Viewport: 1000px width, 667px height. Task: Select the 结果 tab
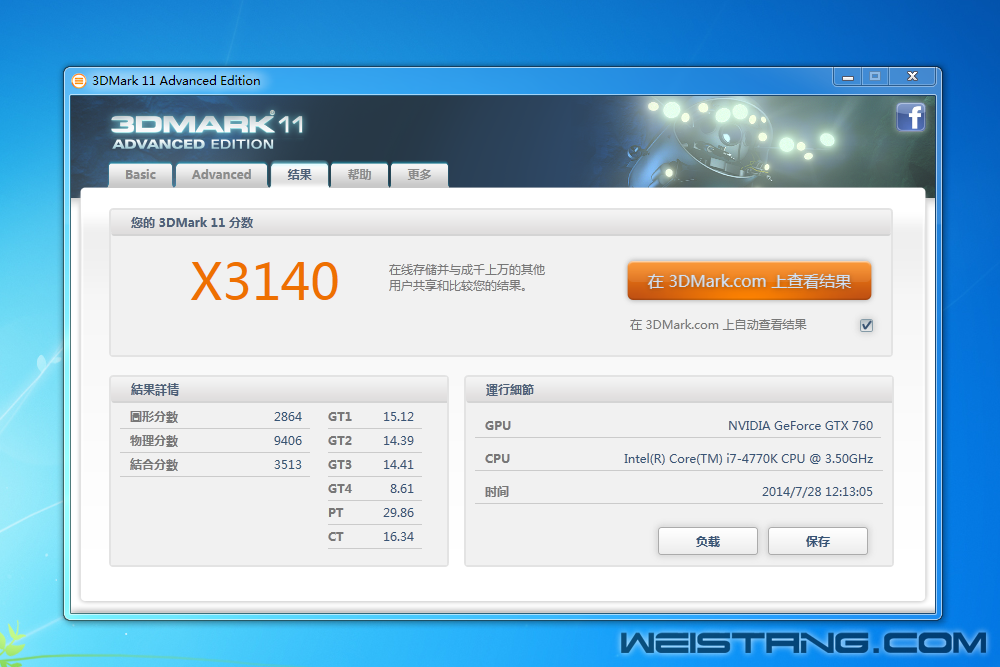299,175
